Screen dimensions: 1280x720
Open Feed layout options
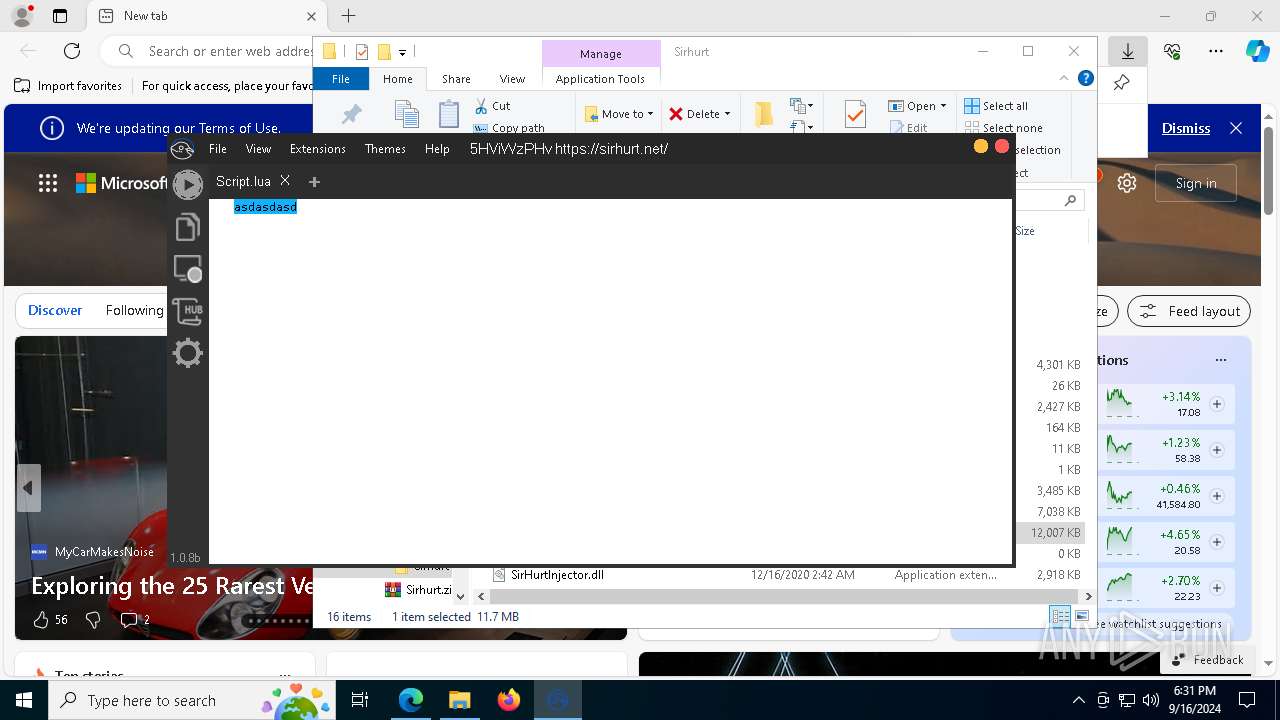click(x=1189, y=311)
